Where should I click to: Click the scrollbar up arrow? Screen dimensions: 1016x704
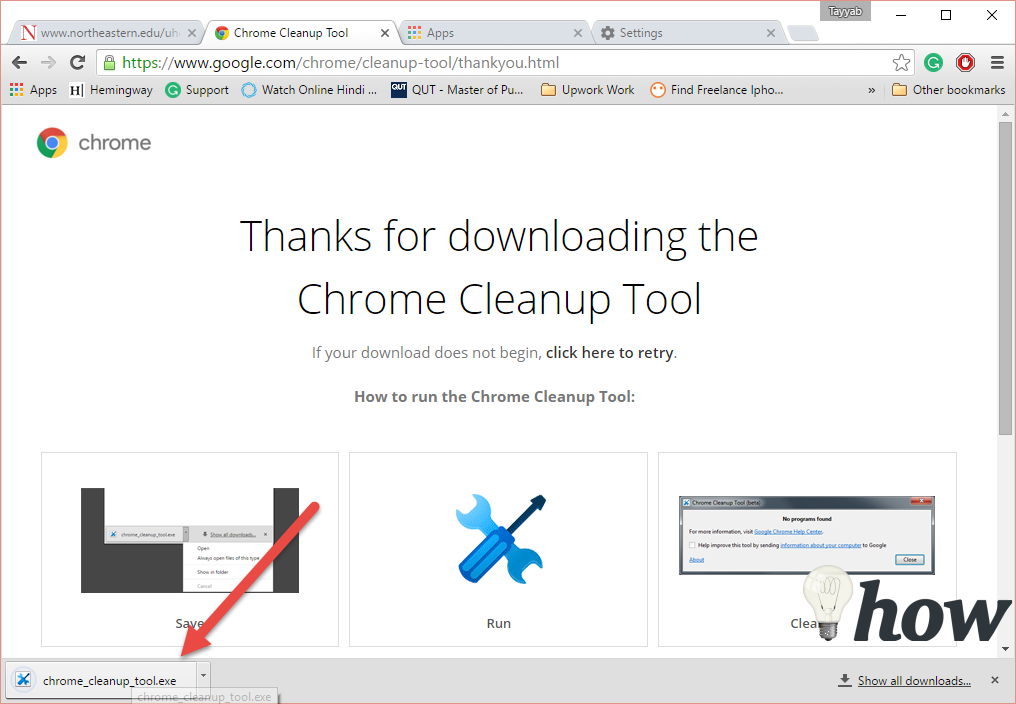[1005, 114]
